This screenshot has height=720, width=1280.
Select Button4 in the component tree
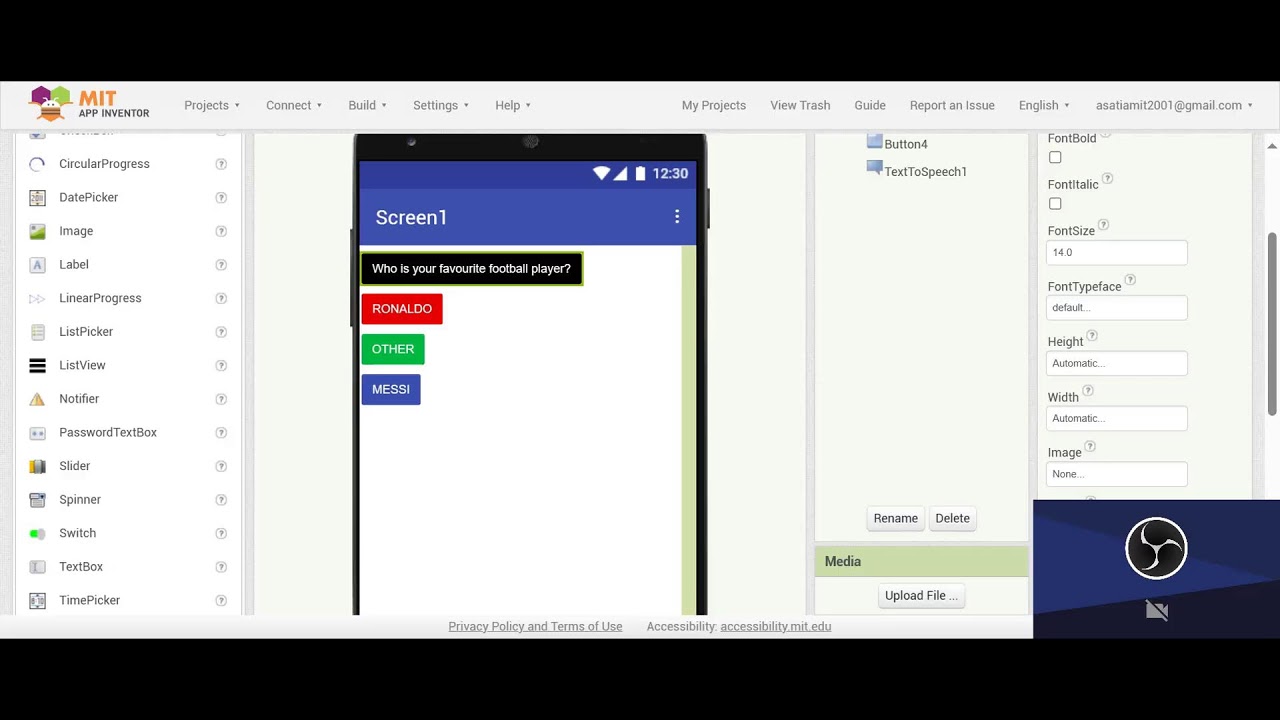(906, 144)
